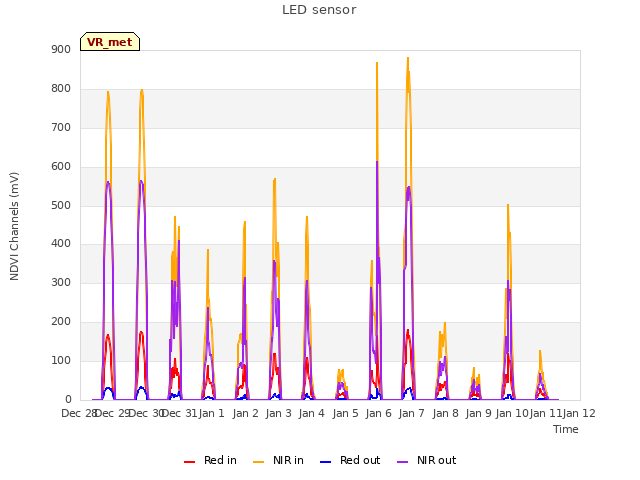Click the 800 y-axis tick label

pos(61,89)
